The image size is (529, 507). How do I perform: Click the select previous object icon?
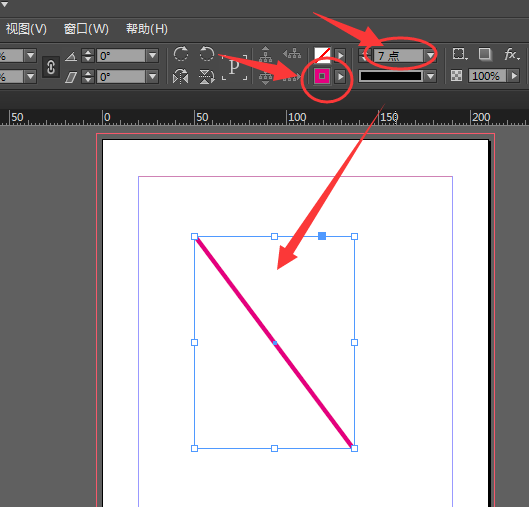tap(292, 53)
